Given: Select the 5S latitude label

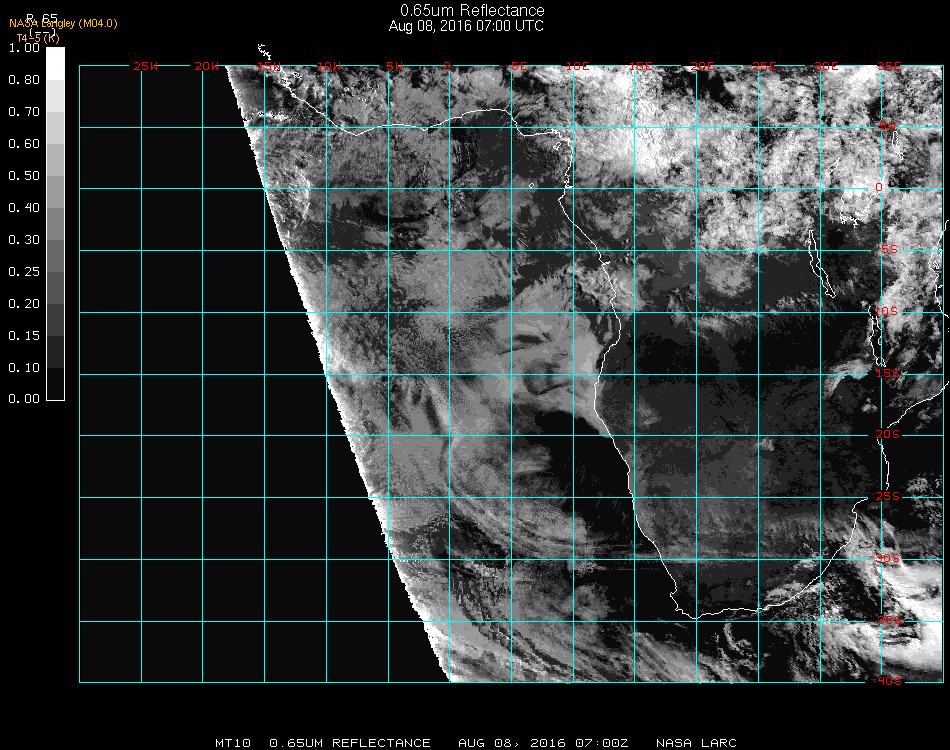Looking at the screenshot, I should [x=889, y=250].
